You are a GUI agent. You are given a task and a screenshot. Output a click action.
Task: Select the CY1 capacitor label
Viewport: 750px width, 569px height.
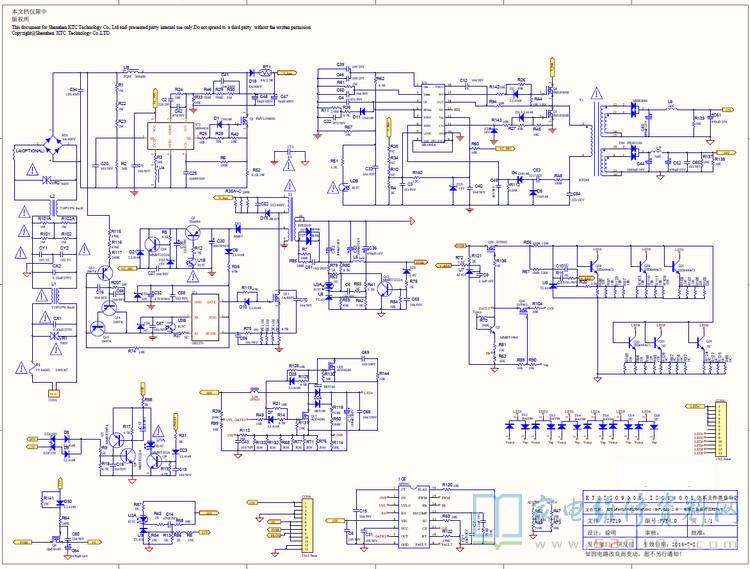[43, 249]
